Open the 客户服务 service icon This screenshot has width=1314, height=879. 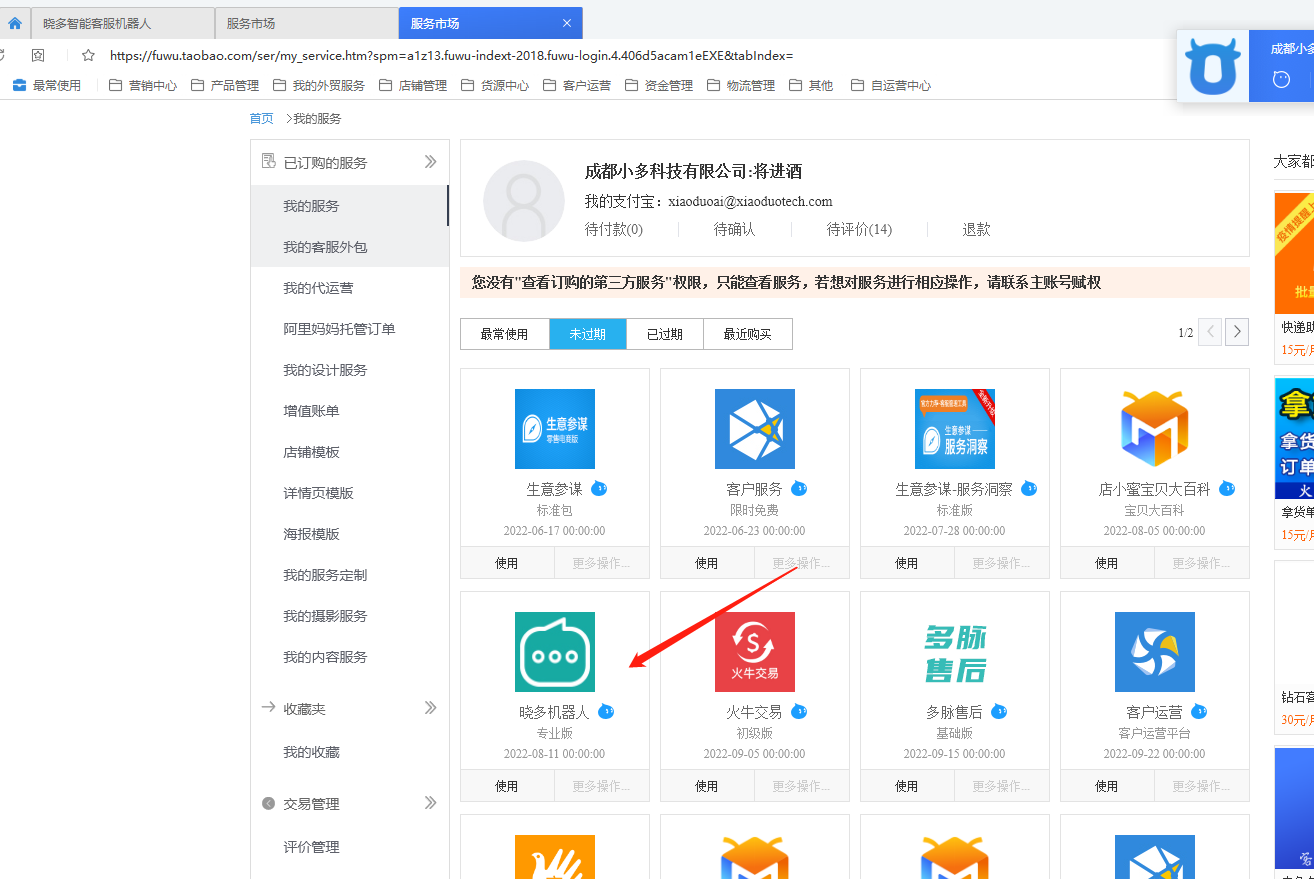click(755, 429)
